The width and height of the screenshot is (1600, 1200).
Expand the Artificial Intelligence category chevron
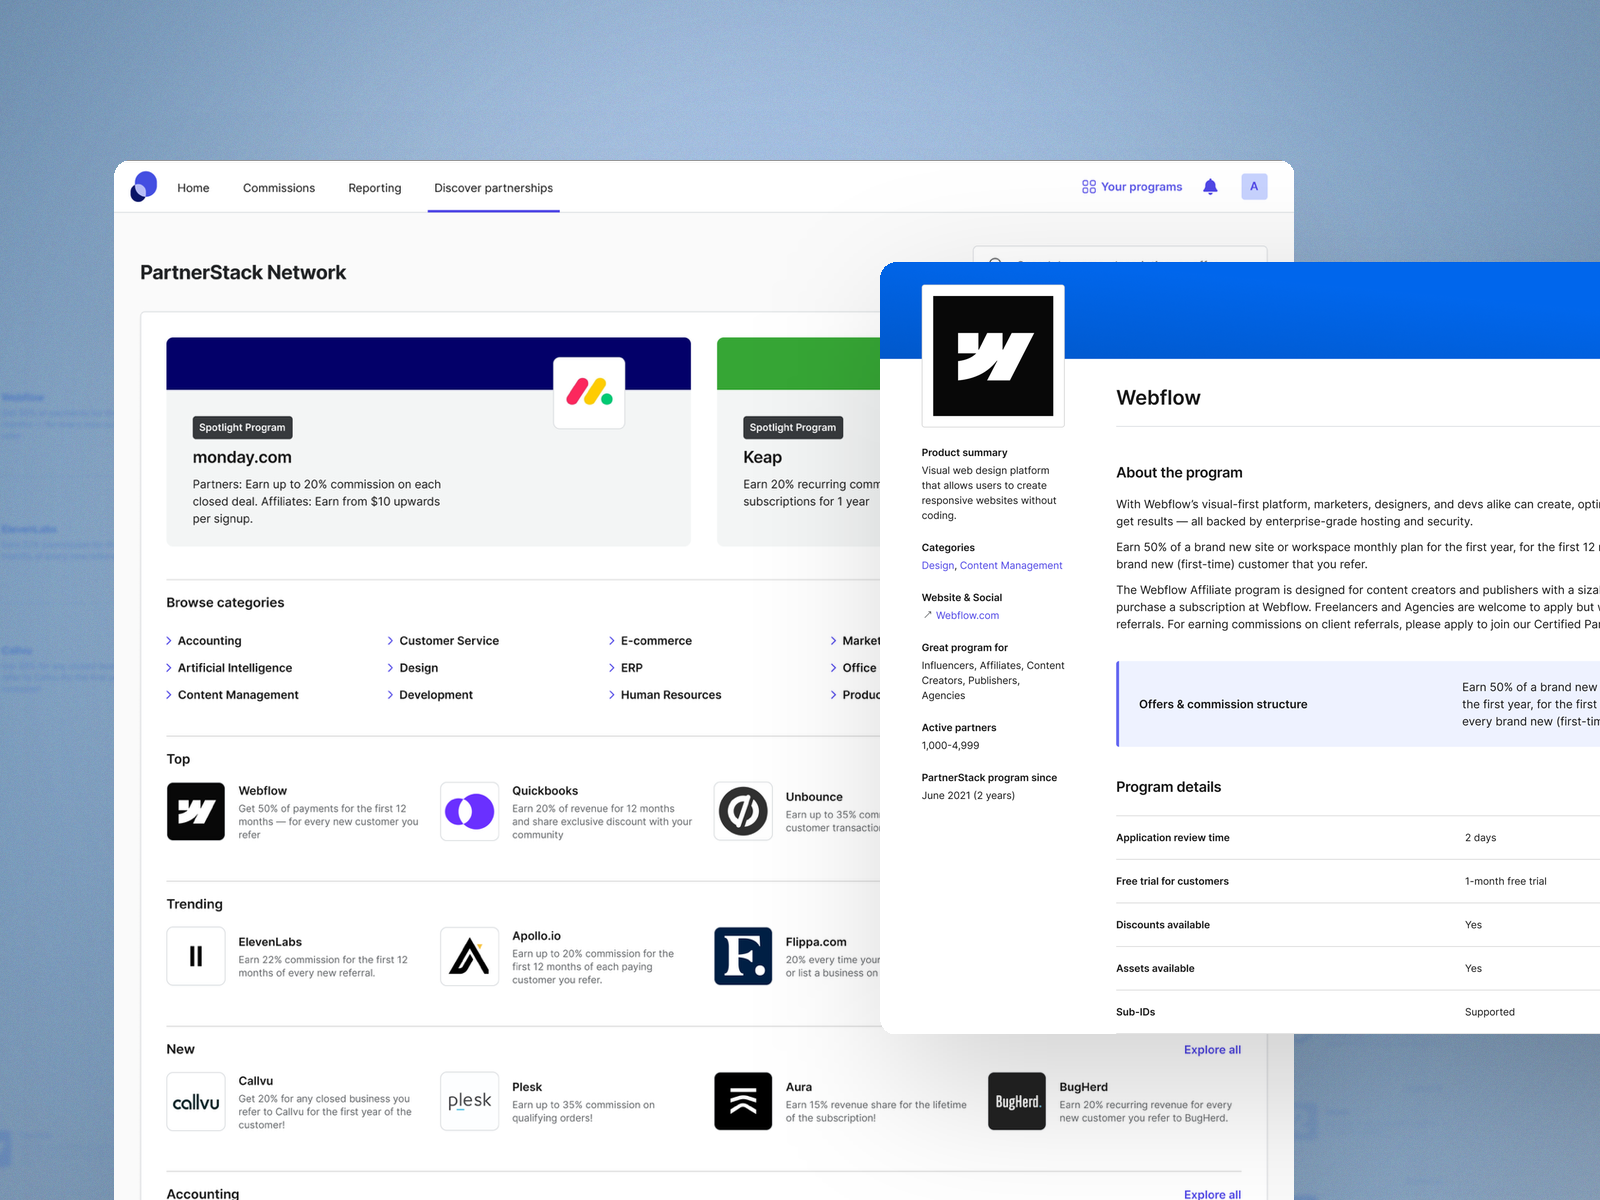click(169, 668)
